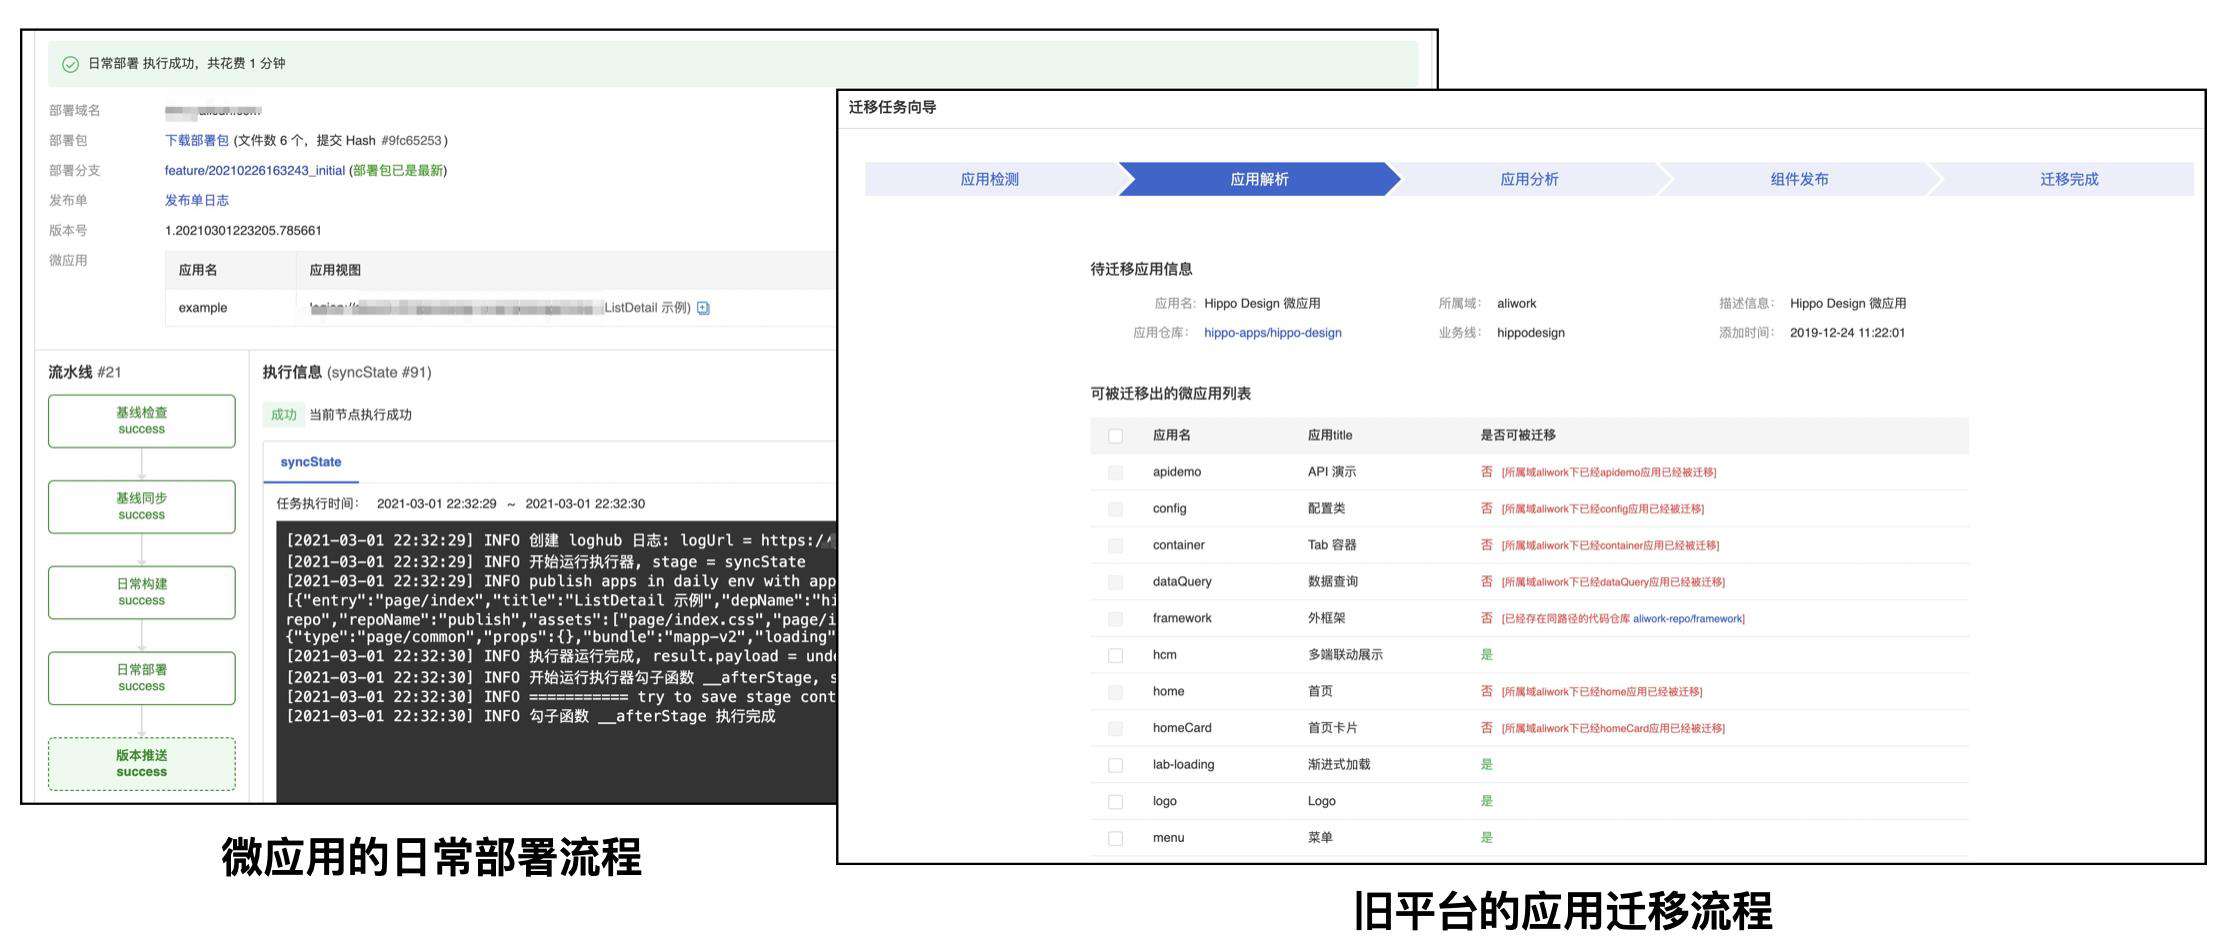Open the feature/20210226163243_initial branch link
Screen dimensions: 2226x952
(x=255, y=171)
